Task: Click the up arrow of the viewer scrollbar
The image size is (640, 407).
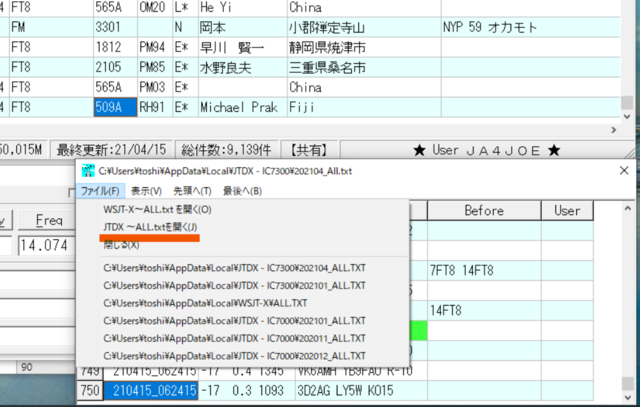Action: click(x=628, y=209)
